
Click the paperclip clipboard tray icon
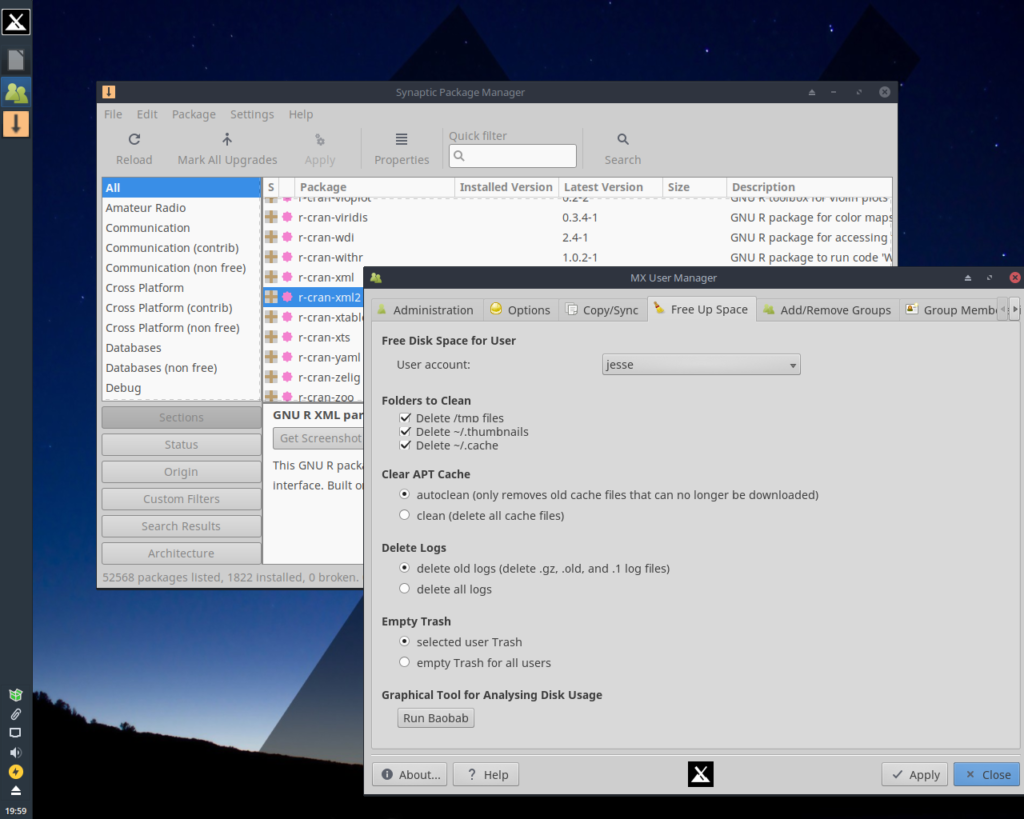(x=16, y=714)
